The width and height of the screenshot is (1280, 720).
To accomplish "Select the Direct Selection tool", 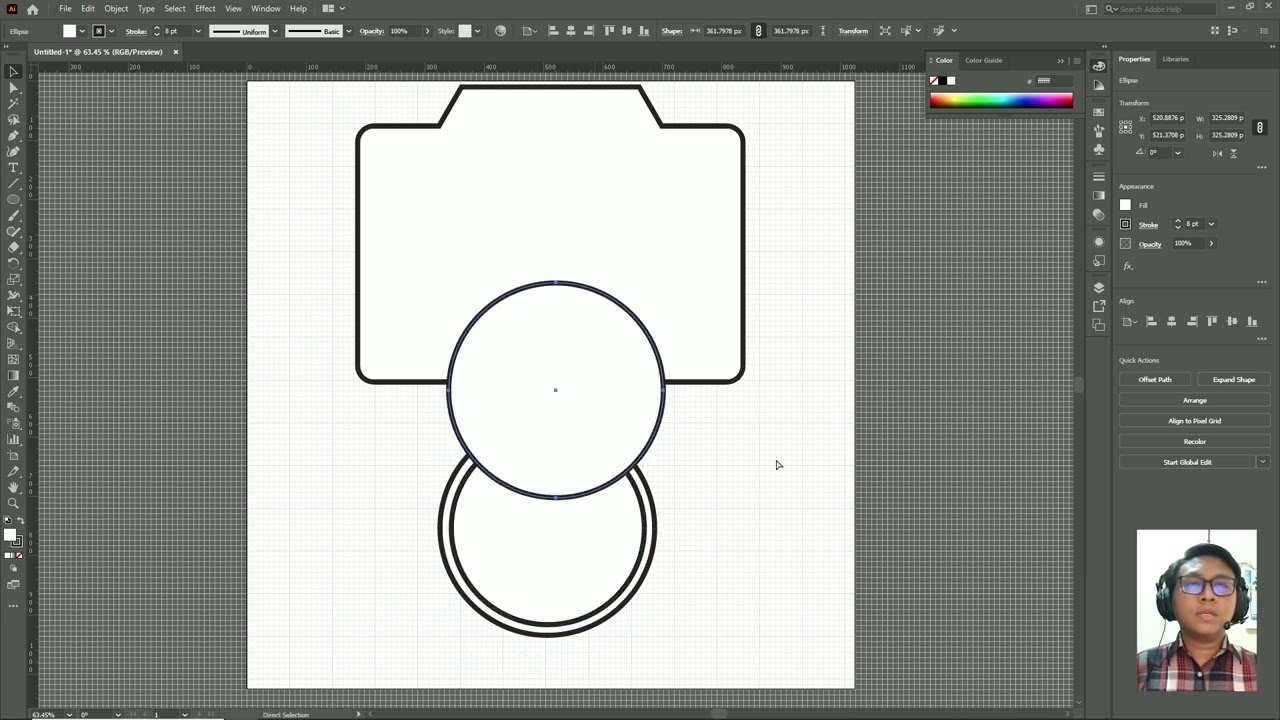I will tap(14, 88).
